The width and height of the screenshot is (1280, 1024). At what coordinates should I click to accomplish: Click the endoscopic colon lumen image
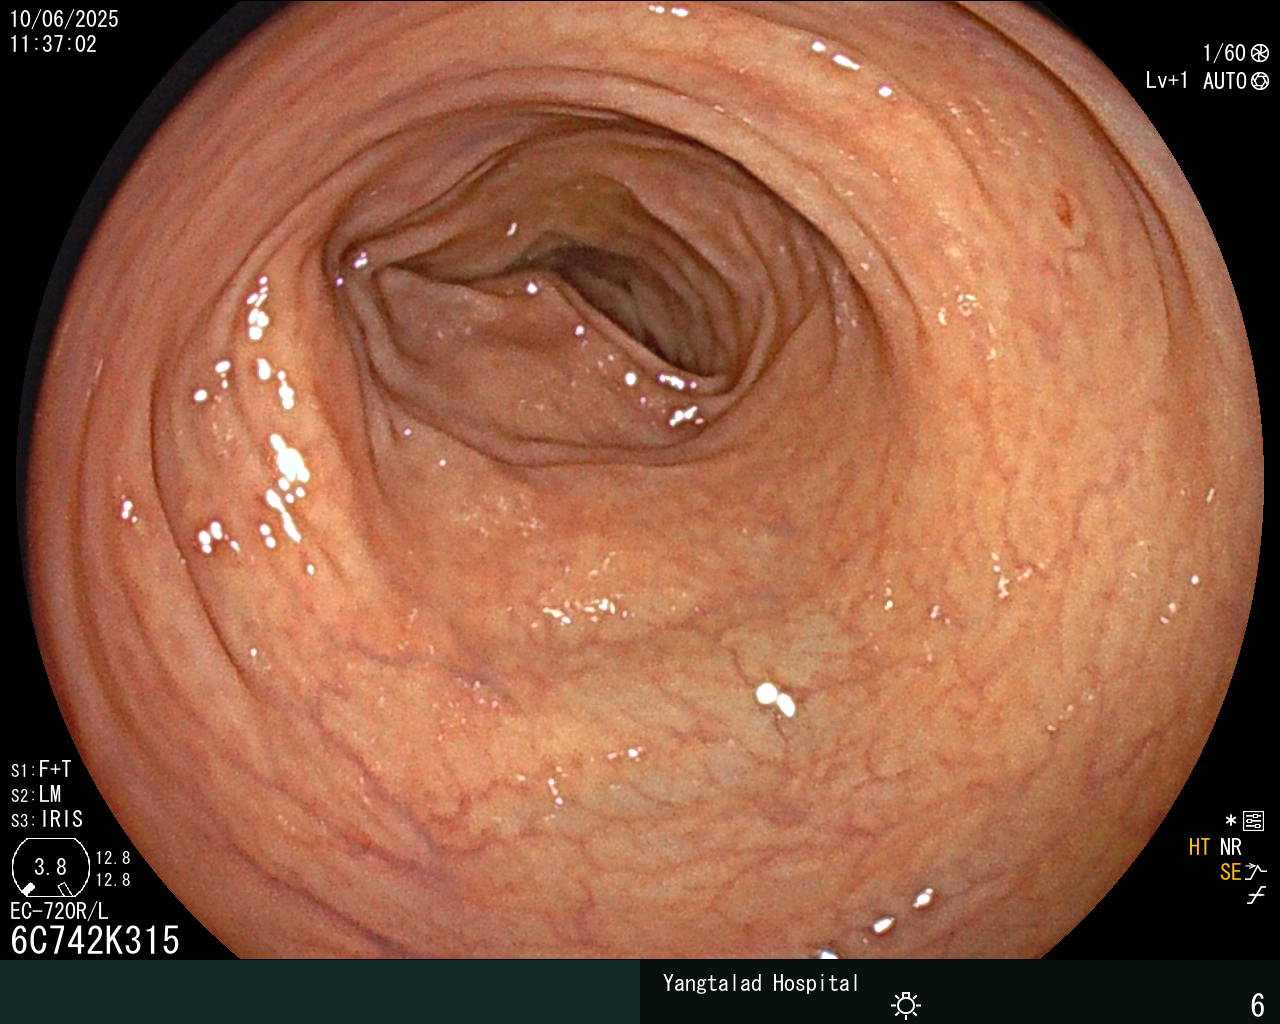click(x=640, y=480)
